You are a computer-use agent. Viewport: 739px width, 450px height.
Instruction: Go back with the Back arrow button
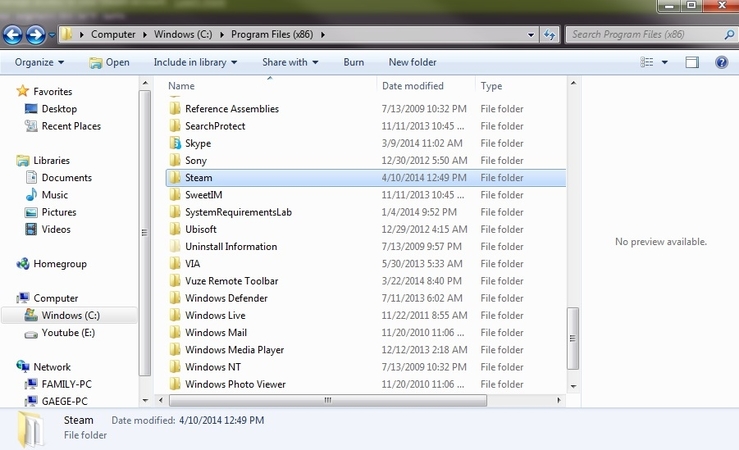click(x=13, y=35)
